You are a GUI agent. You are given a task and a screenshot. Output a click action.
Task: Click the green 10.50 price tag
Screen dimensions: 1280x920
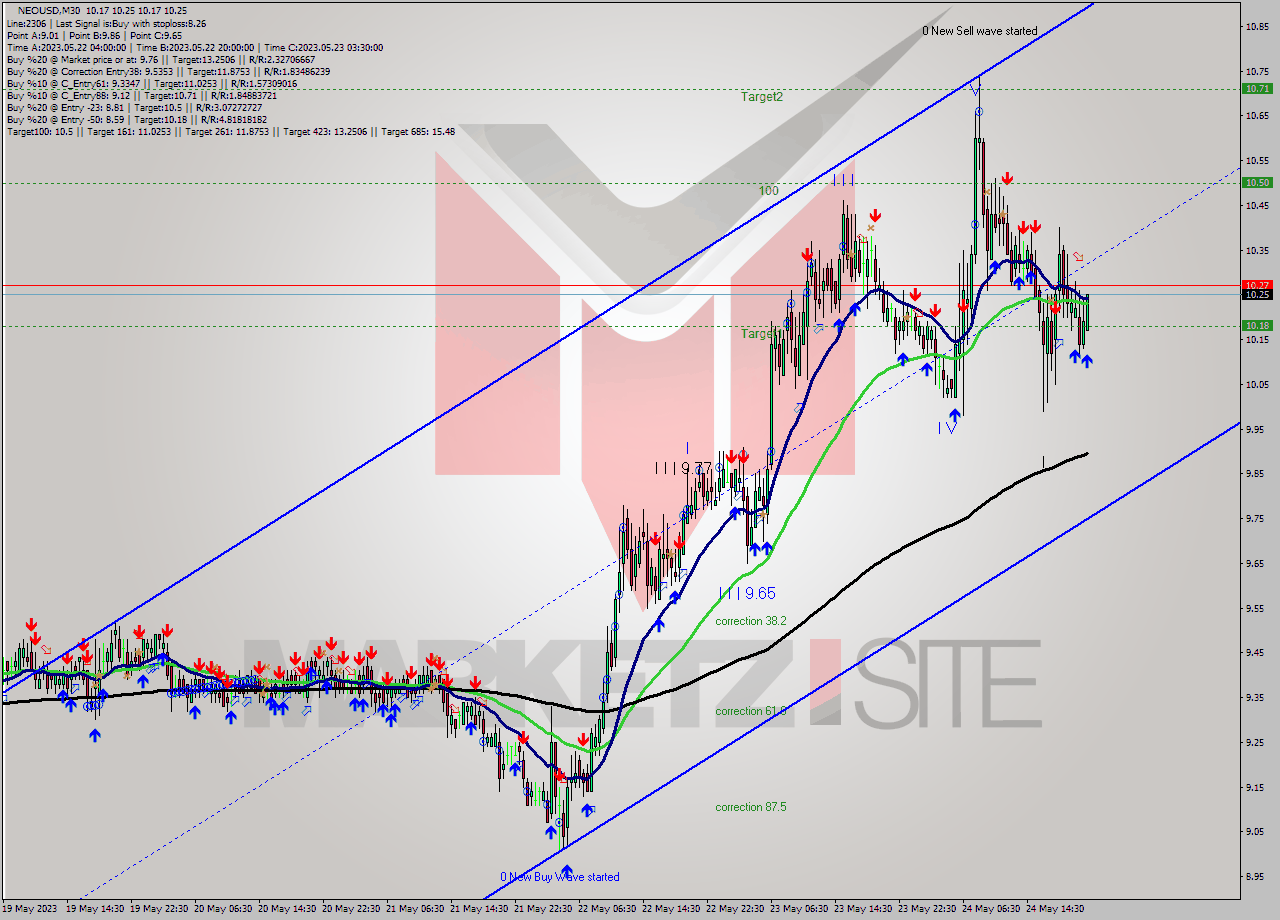click(x=1257, y=183)
